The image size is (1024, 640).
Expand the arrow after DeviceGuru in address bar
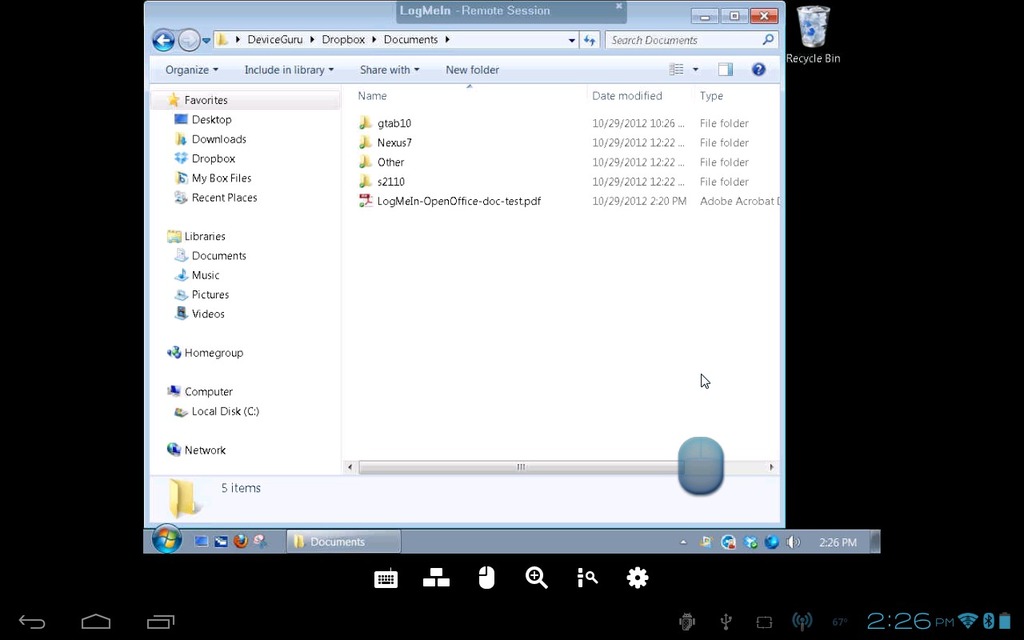click(x=313, y=39)
